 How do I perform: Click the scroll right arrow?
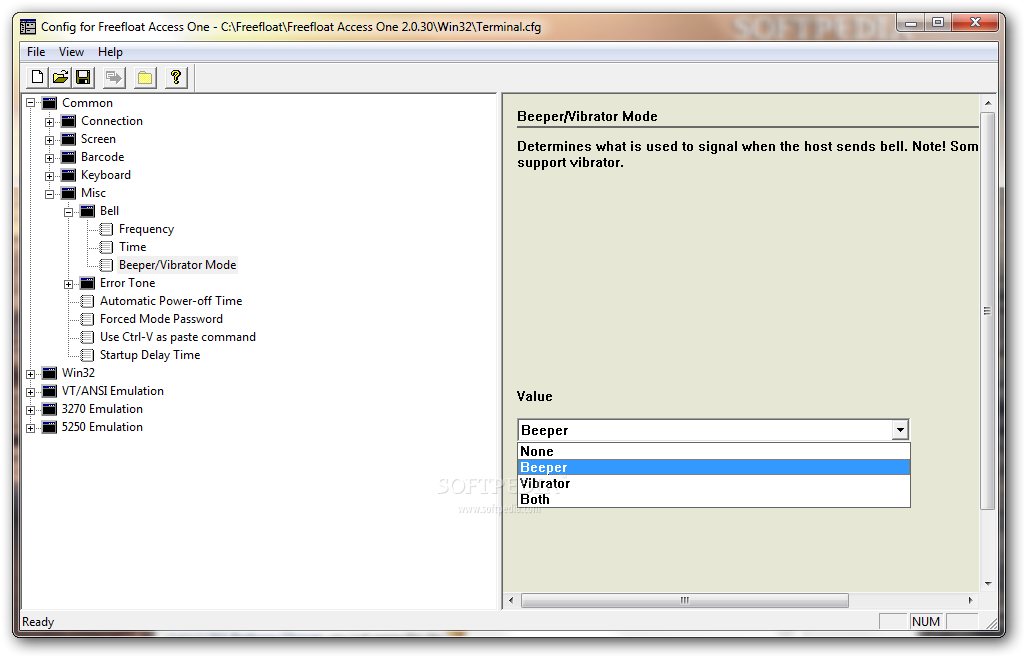click(x=970, y=600)
